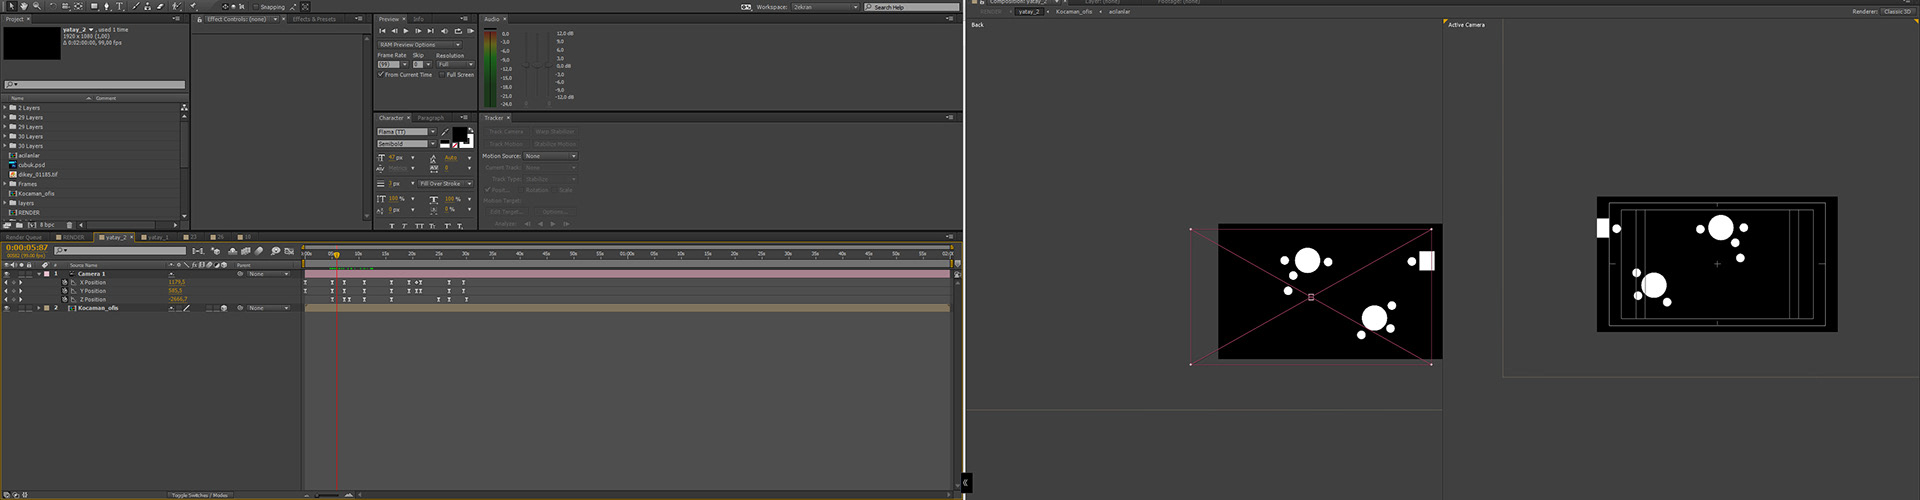This screenshot has width=1920, height=500.
Task: Enable motion blur switch in timeline
Action: (259, 251)
